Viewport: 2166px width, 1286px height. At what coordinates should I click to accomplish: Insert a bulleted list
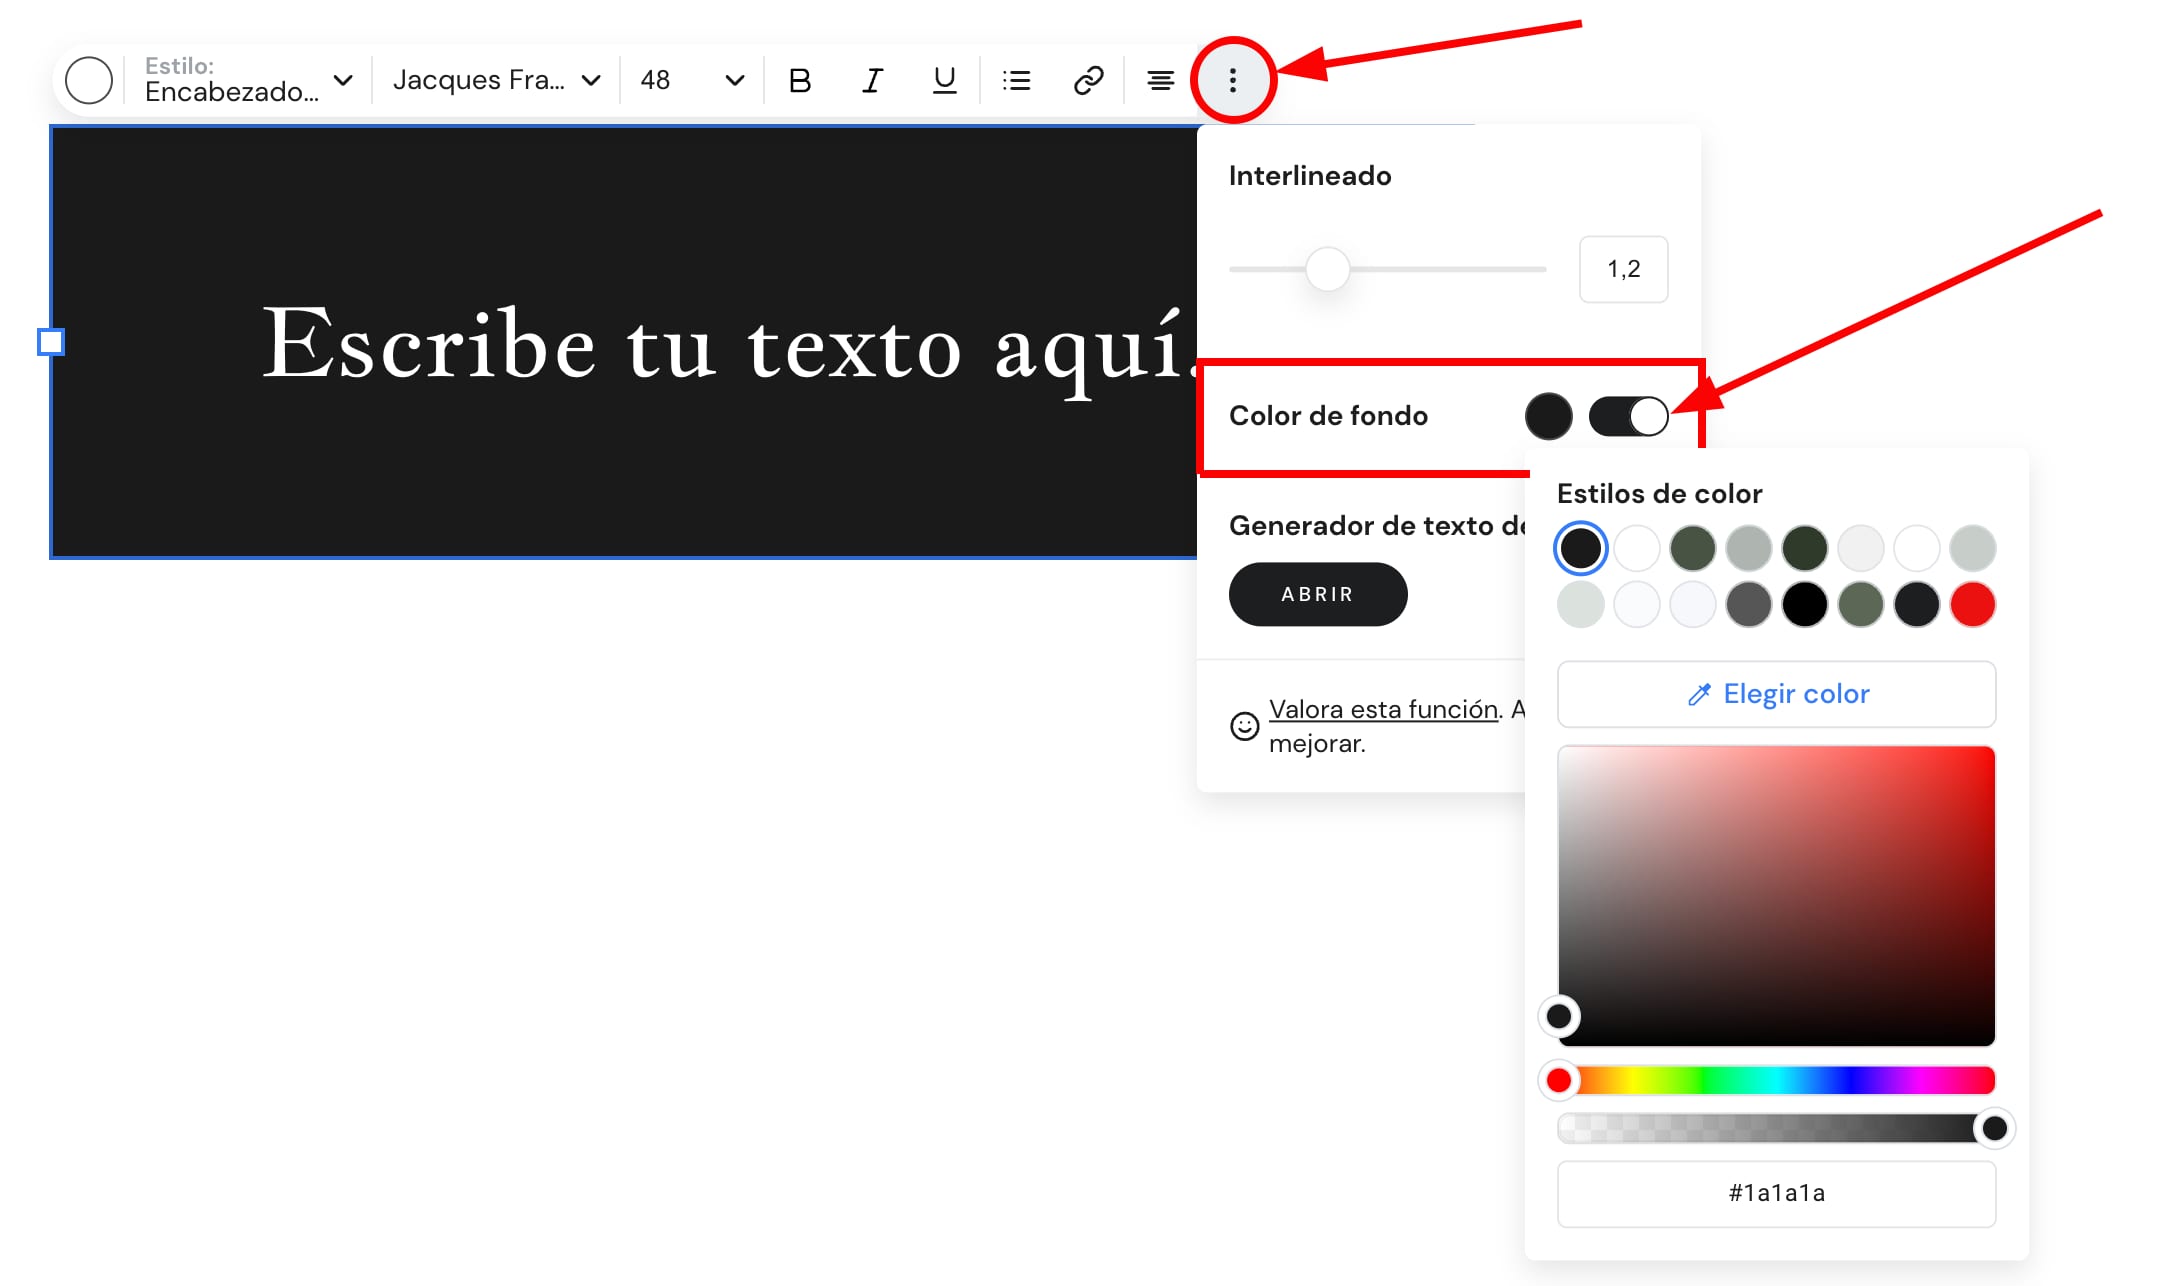(1016, 80)
